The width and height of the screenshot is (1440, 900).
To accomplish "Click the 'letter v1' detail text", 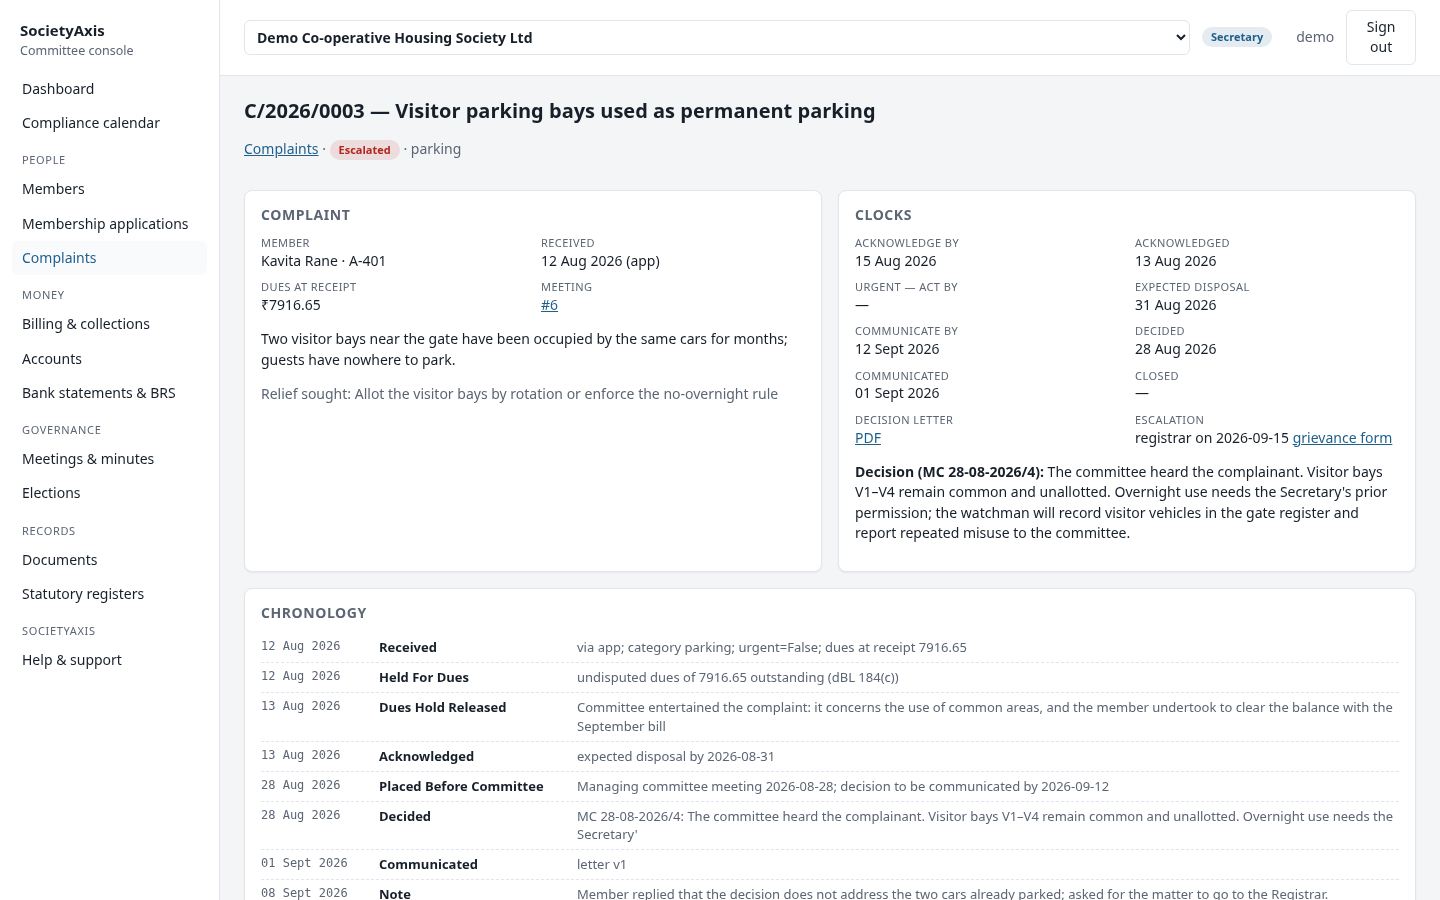I will coord(601,865).
